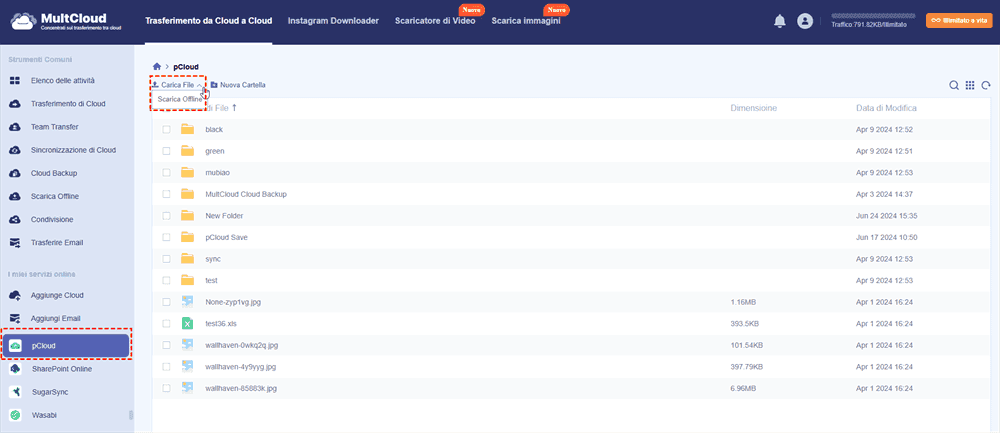The height and width of the screenshot is (433, 1000).
Task: Open the MultCloud Cloud Backup folder name
Action: [246, 194]
